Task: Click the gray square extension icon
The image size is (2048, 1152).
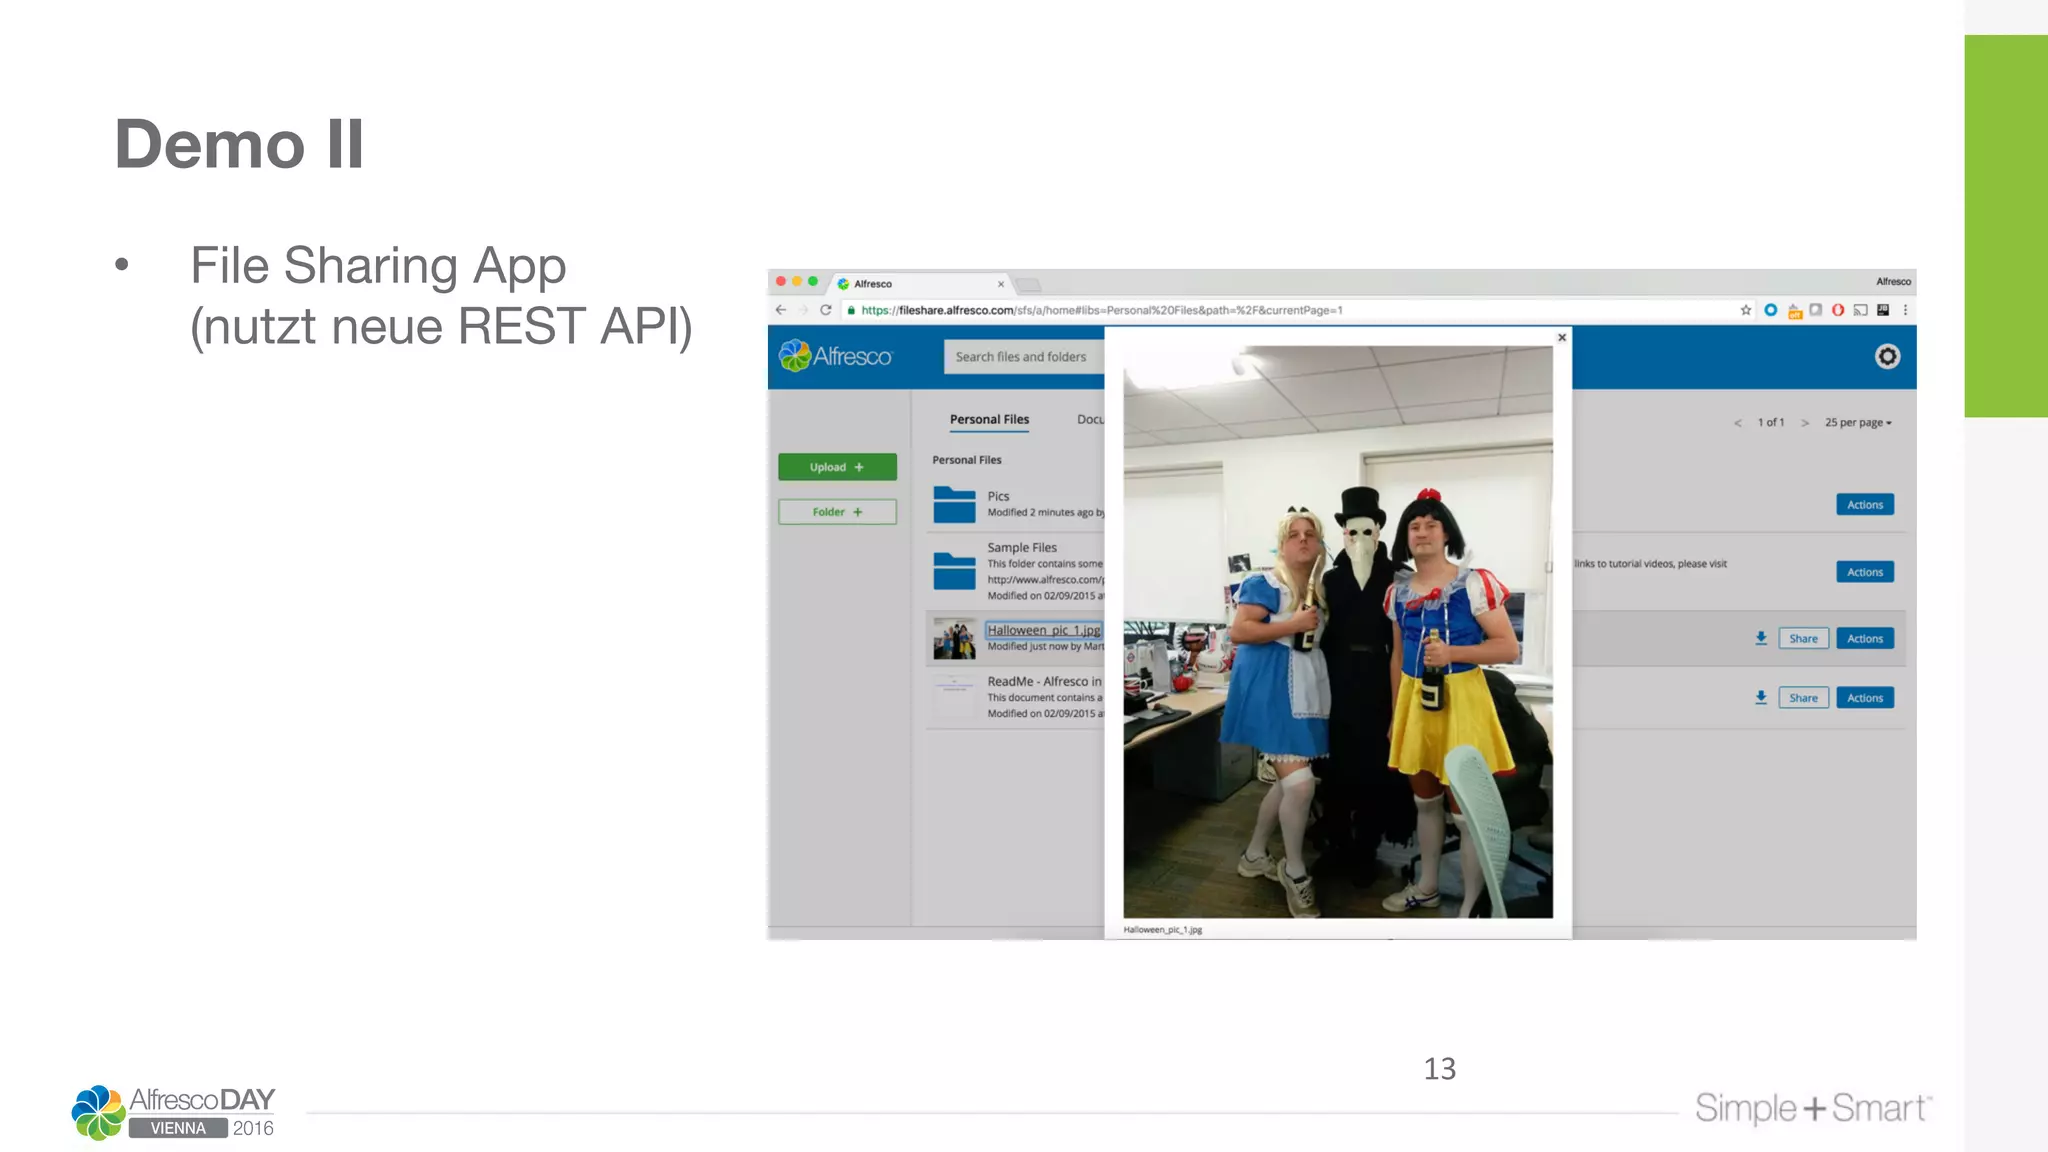Action: 1815,310
